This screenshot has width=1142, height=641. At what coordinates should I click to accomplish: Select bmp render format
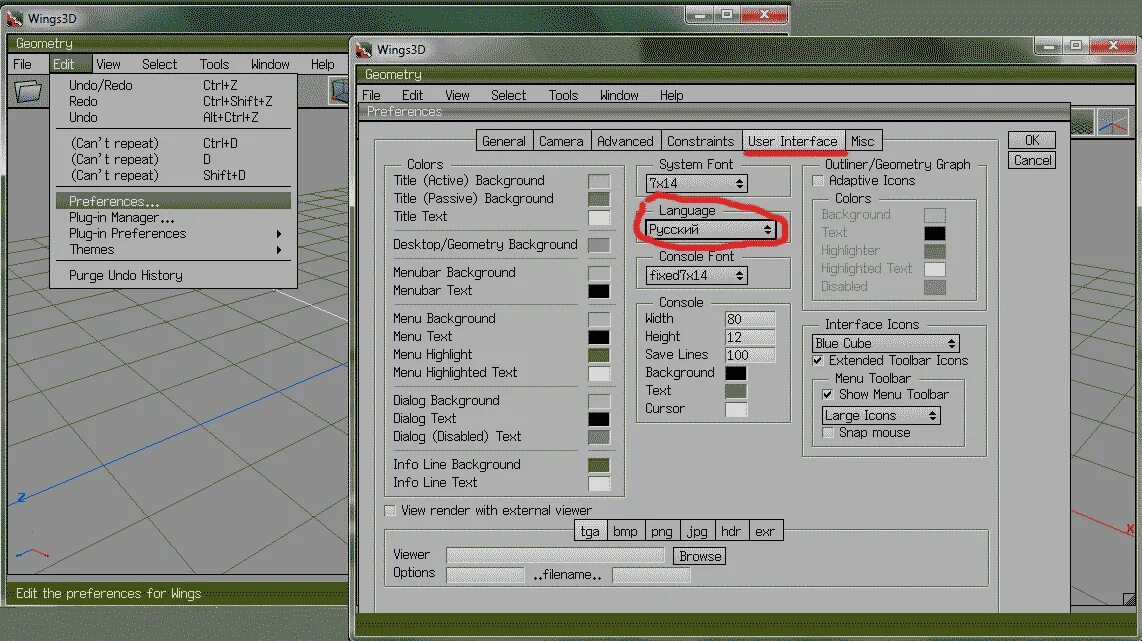[x=625, y=531]
